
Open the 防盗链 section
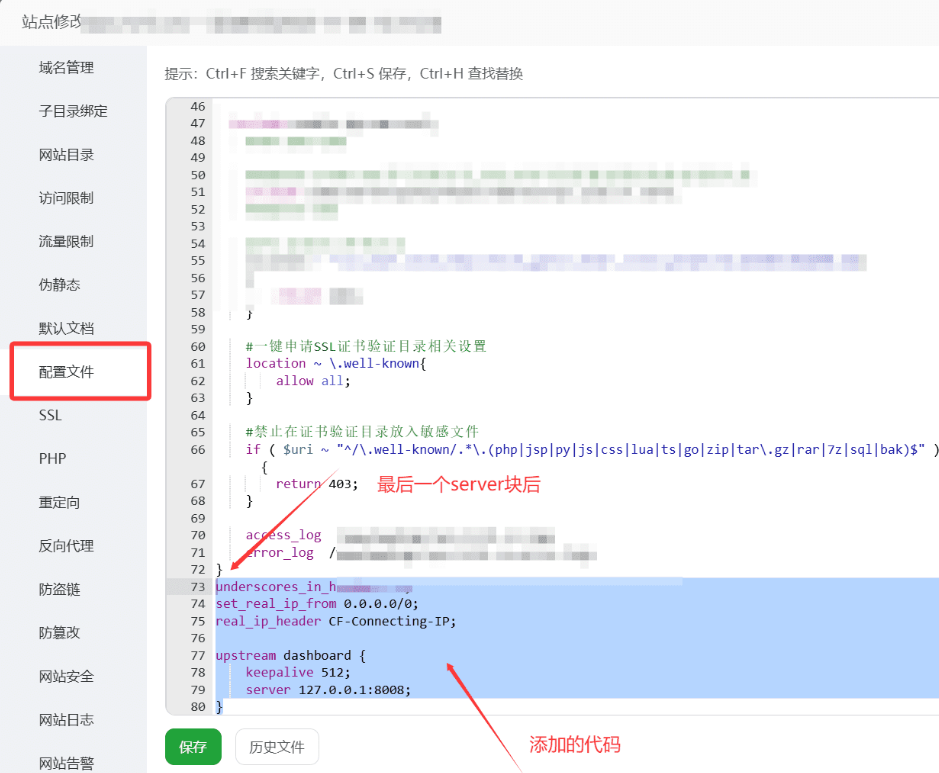point(59,589)
